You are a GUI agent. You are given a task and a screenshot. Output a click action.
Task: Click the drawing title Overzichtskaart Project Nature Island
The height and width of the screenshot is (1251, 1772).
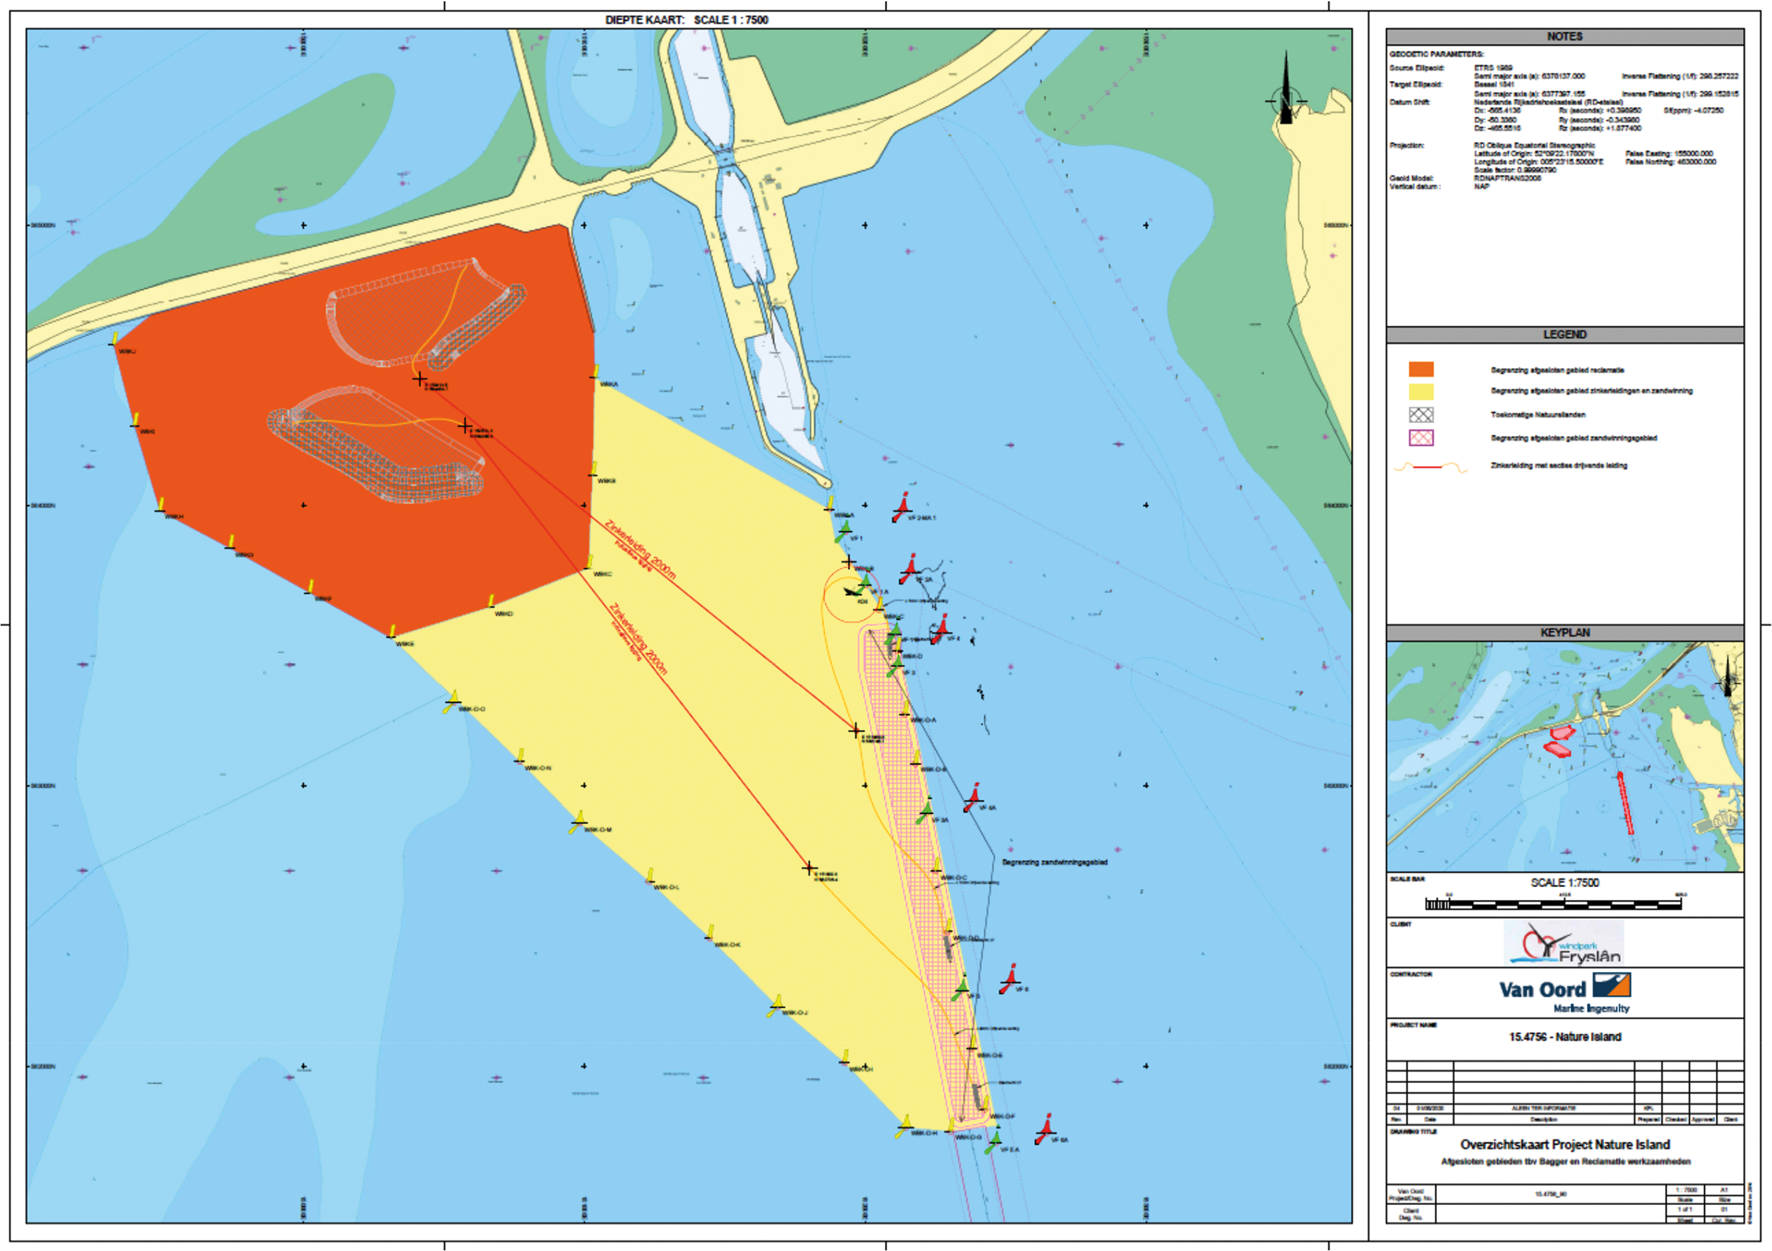(1564, 1145)
